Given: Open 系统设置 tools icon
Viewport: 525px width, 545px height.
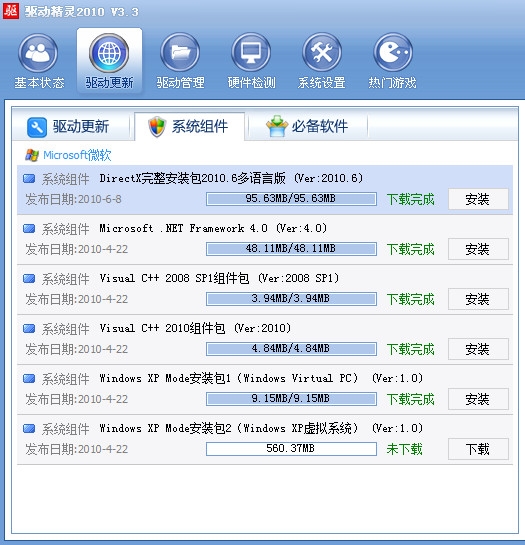Looking at the screenshot, I should pos(322,53).
